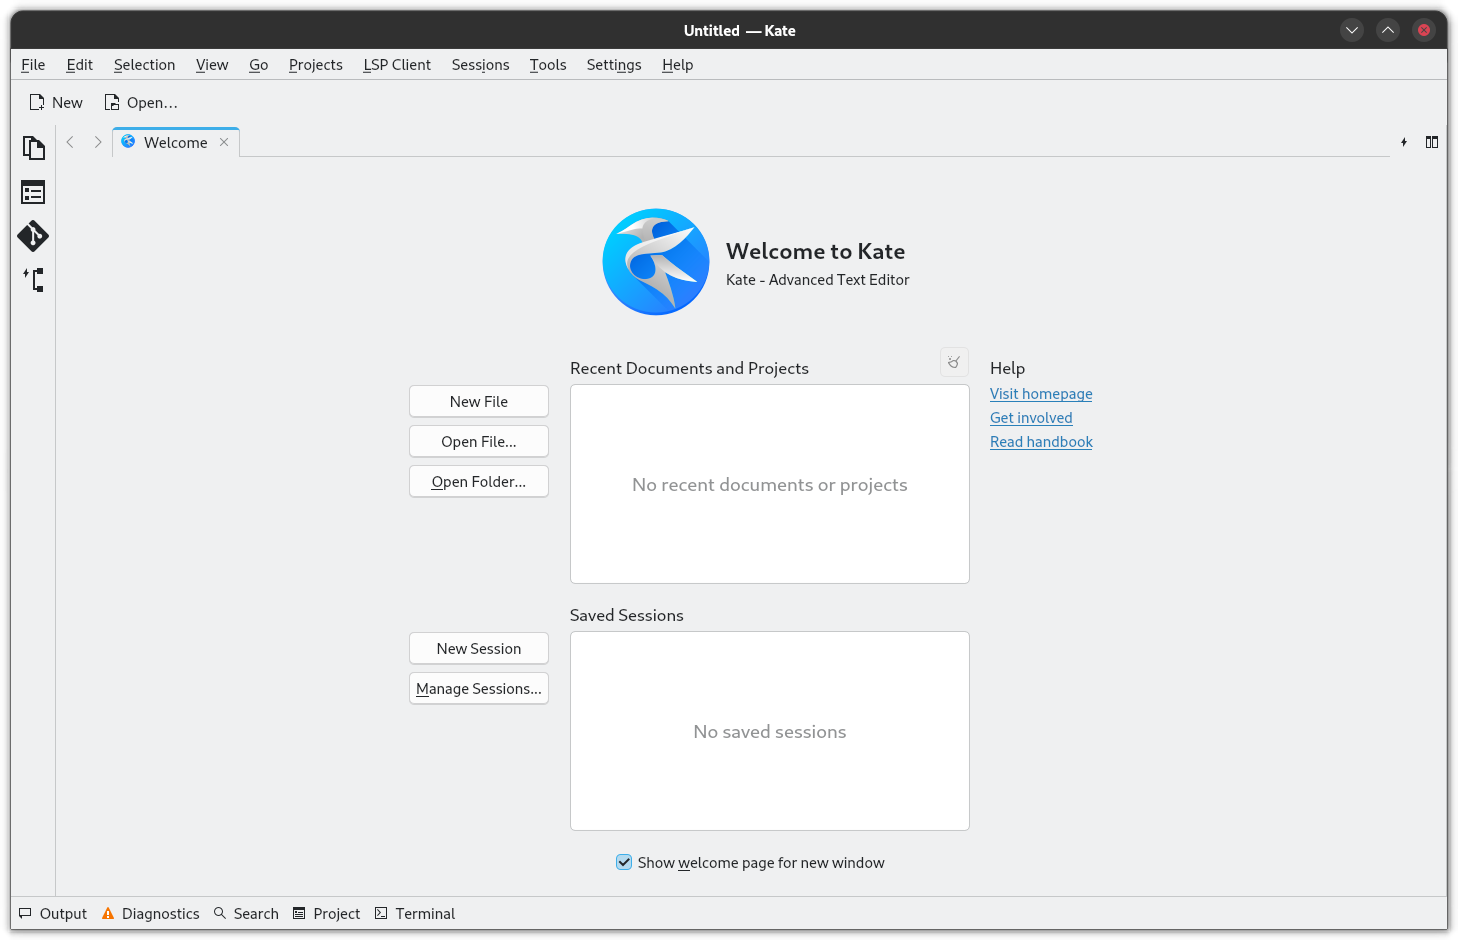Toggle the Terminal panel
The width and height of the screenshot is (1458, 940).
(x=415, y=913)
